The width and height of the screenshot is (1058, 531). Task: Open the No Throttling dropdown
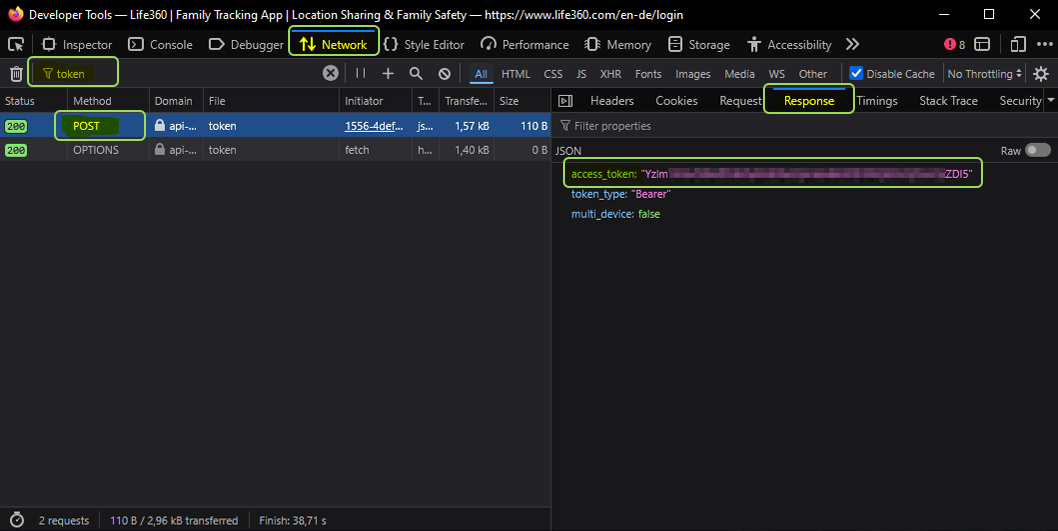(x=984, y=74)
